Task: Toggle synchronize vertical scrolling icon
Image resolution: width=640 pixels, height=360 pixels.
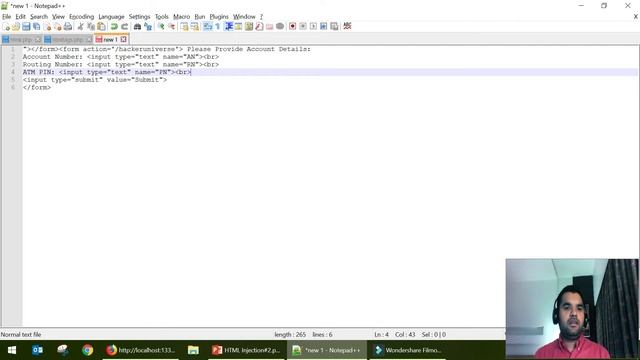Action: (x=184, y=27)
